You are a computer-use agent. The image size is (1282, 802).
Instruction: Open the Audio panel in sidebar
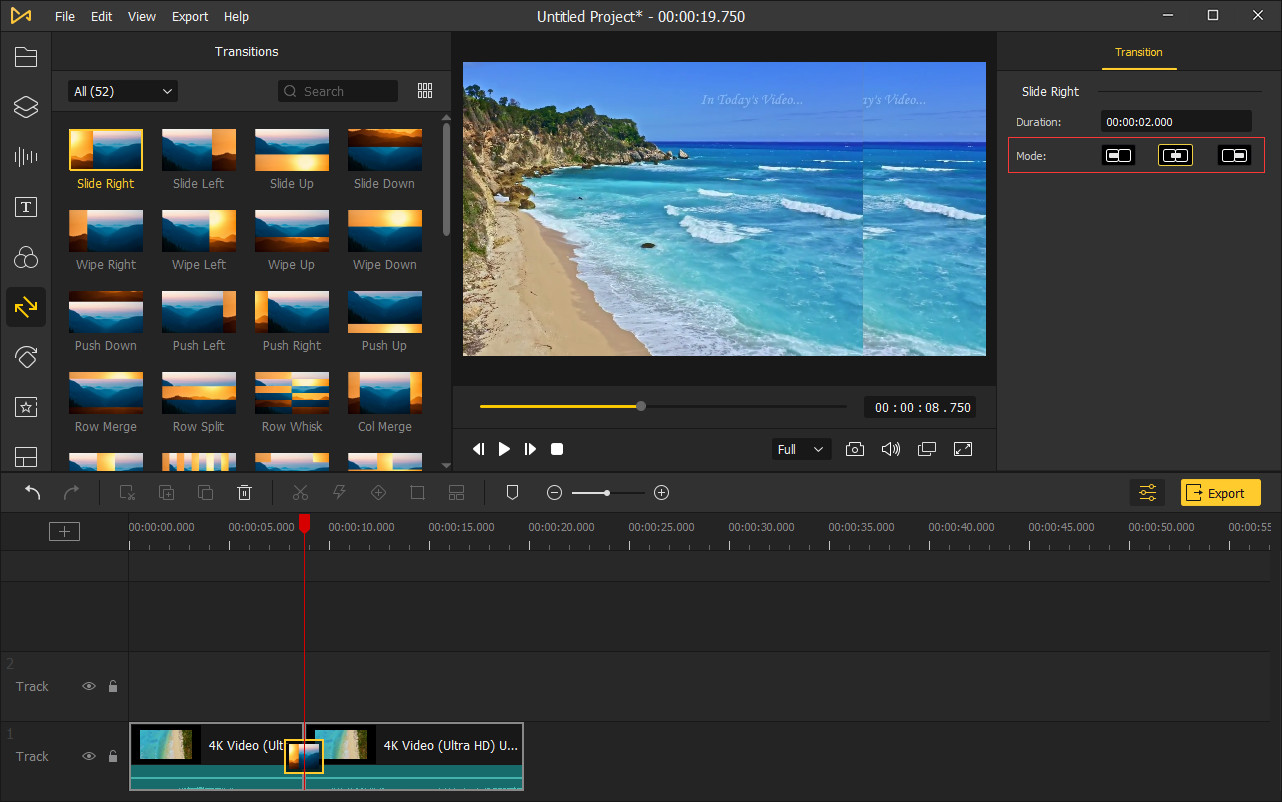[26, 157]
